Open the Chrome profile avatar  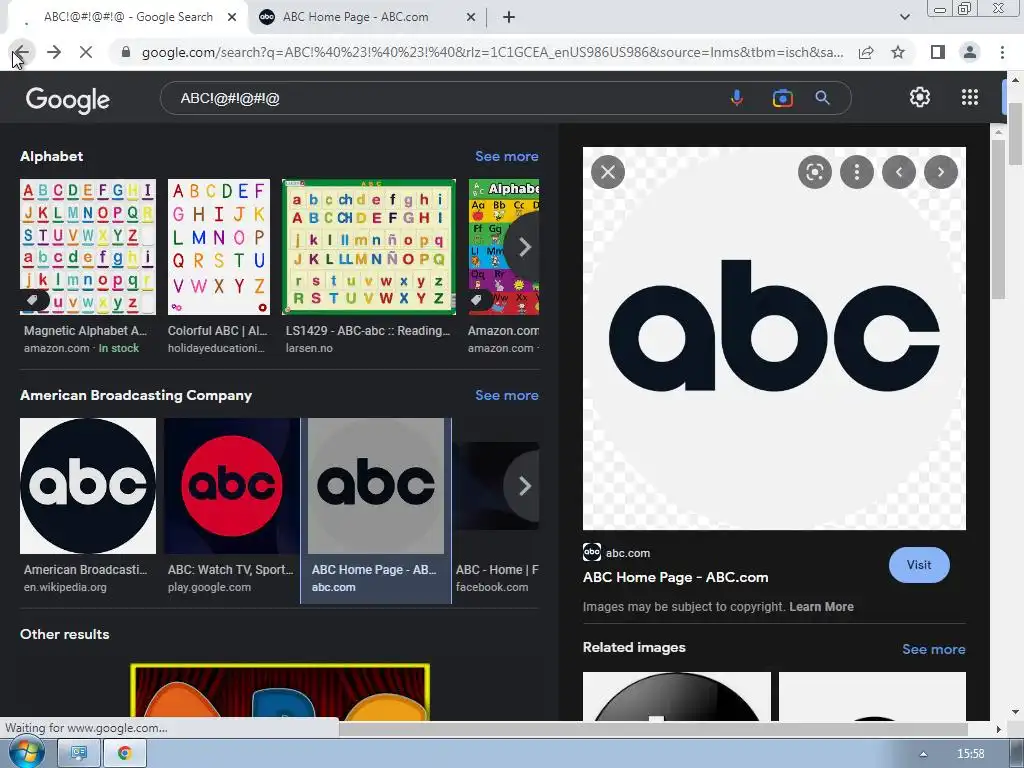point(970,52)
